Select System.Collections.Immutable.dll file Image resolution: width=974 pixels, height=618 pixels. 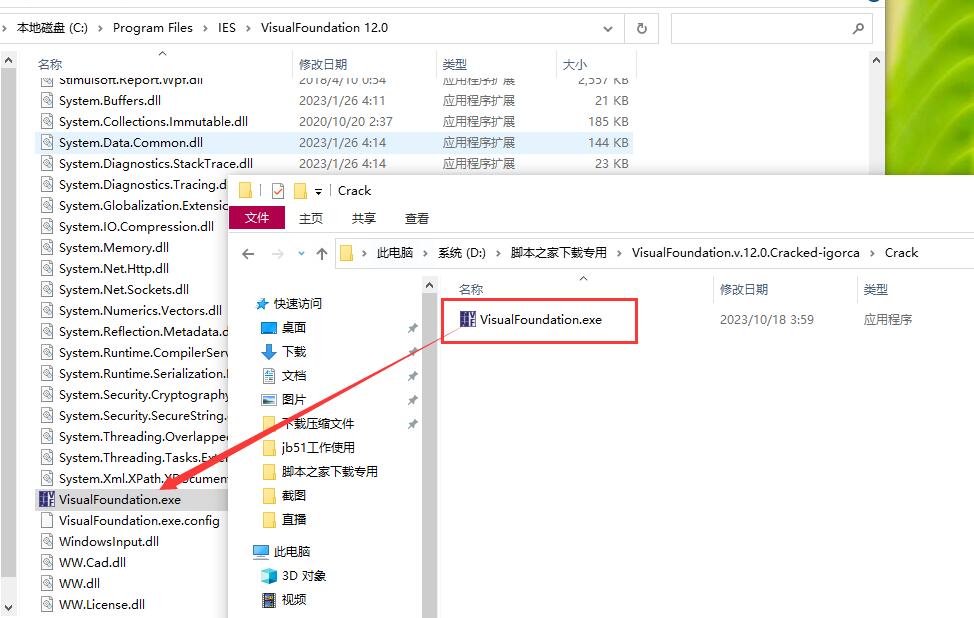pyautogui.click(x=153, y=122)
